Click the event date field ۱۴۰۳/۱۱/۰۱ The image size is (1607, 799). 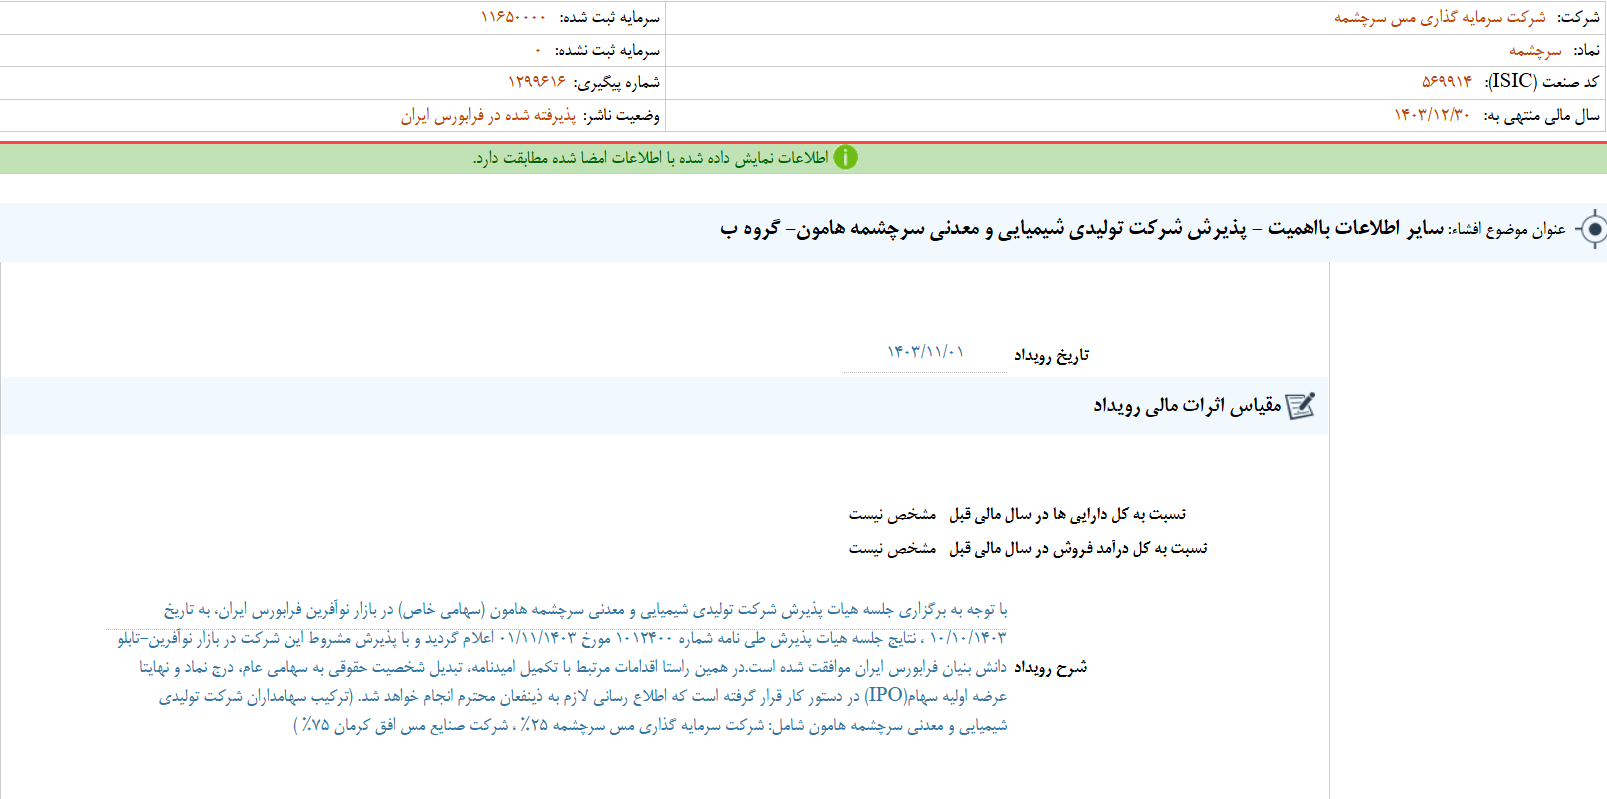tap(925, 353)
